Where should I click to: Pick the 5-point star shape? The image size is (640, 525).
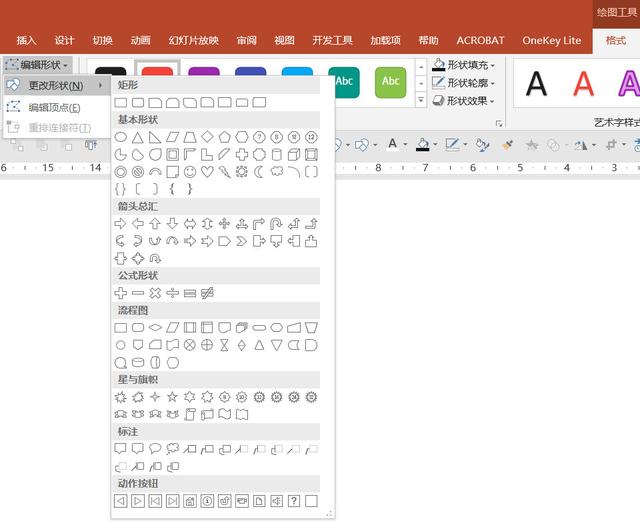click(172, 397)
